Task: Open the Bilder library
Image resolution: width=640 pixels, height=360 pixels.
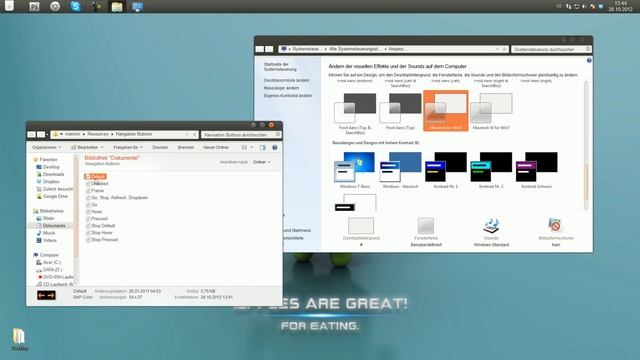Action: click(x=48, y=218)
